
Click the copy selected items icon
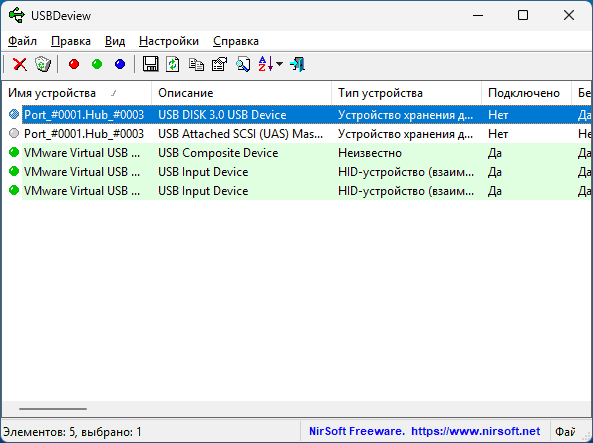196,64
